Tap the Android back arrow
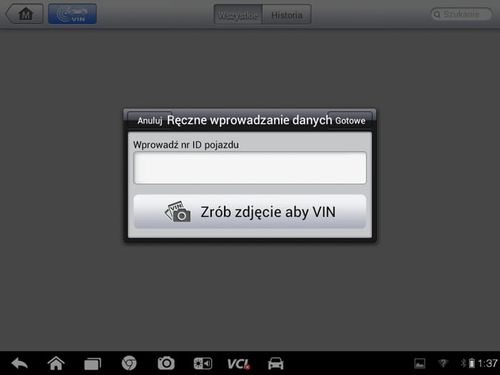The width and height of the screenshot is (500, 375). 20,363
